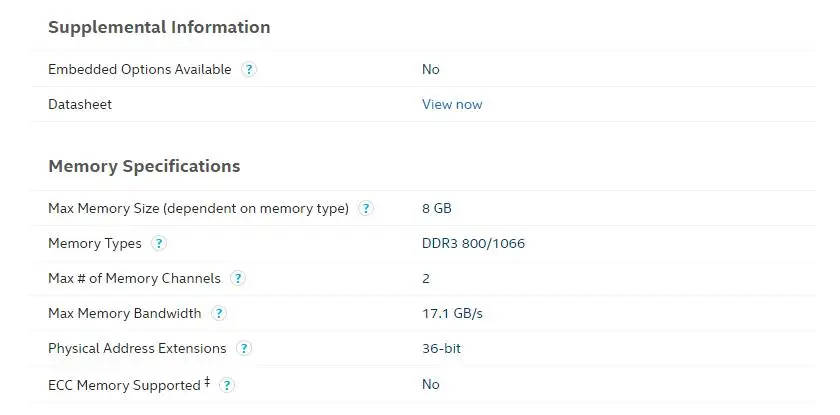This screenshot has width=840, height=415.
Task: Click the Datasheet row label
Action: coord(80,104)
